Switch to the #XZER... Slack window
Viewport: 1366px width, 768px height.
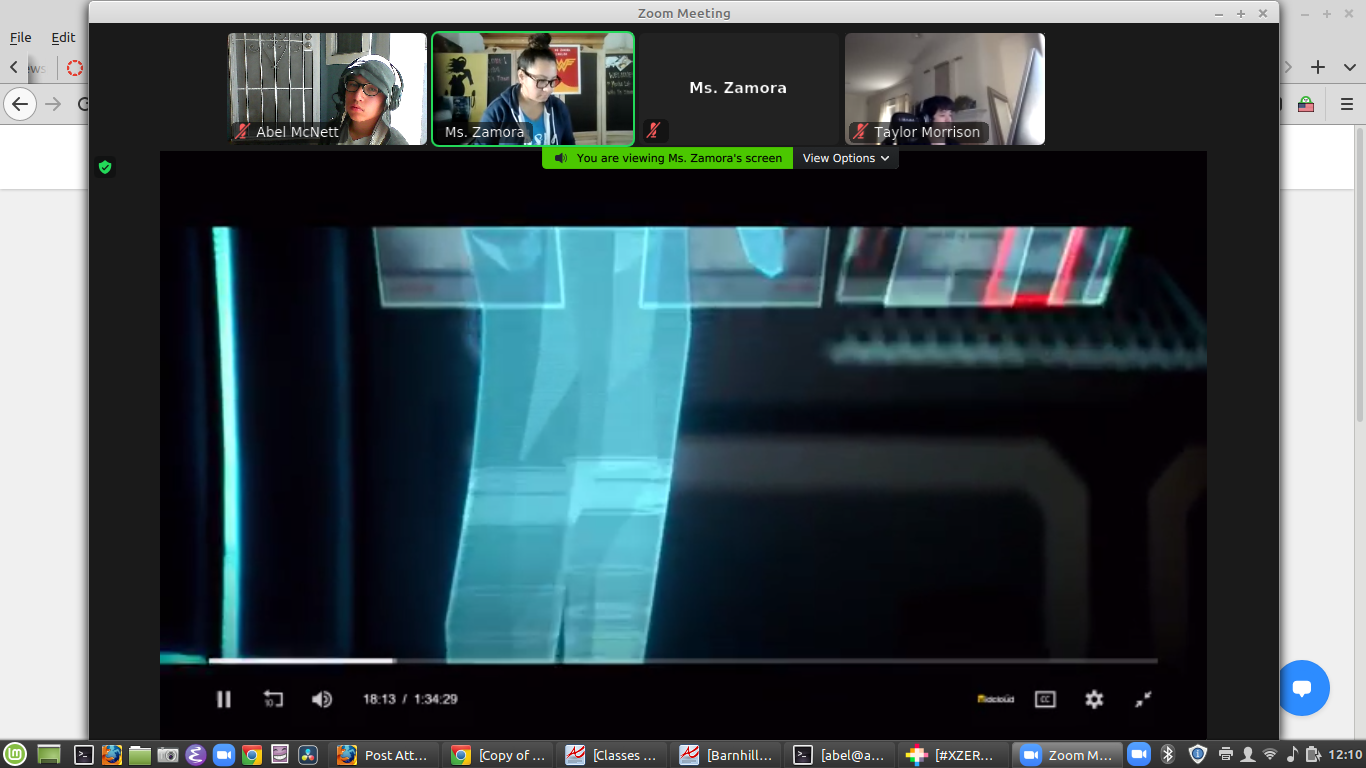pos(954,755)
